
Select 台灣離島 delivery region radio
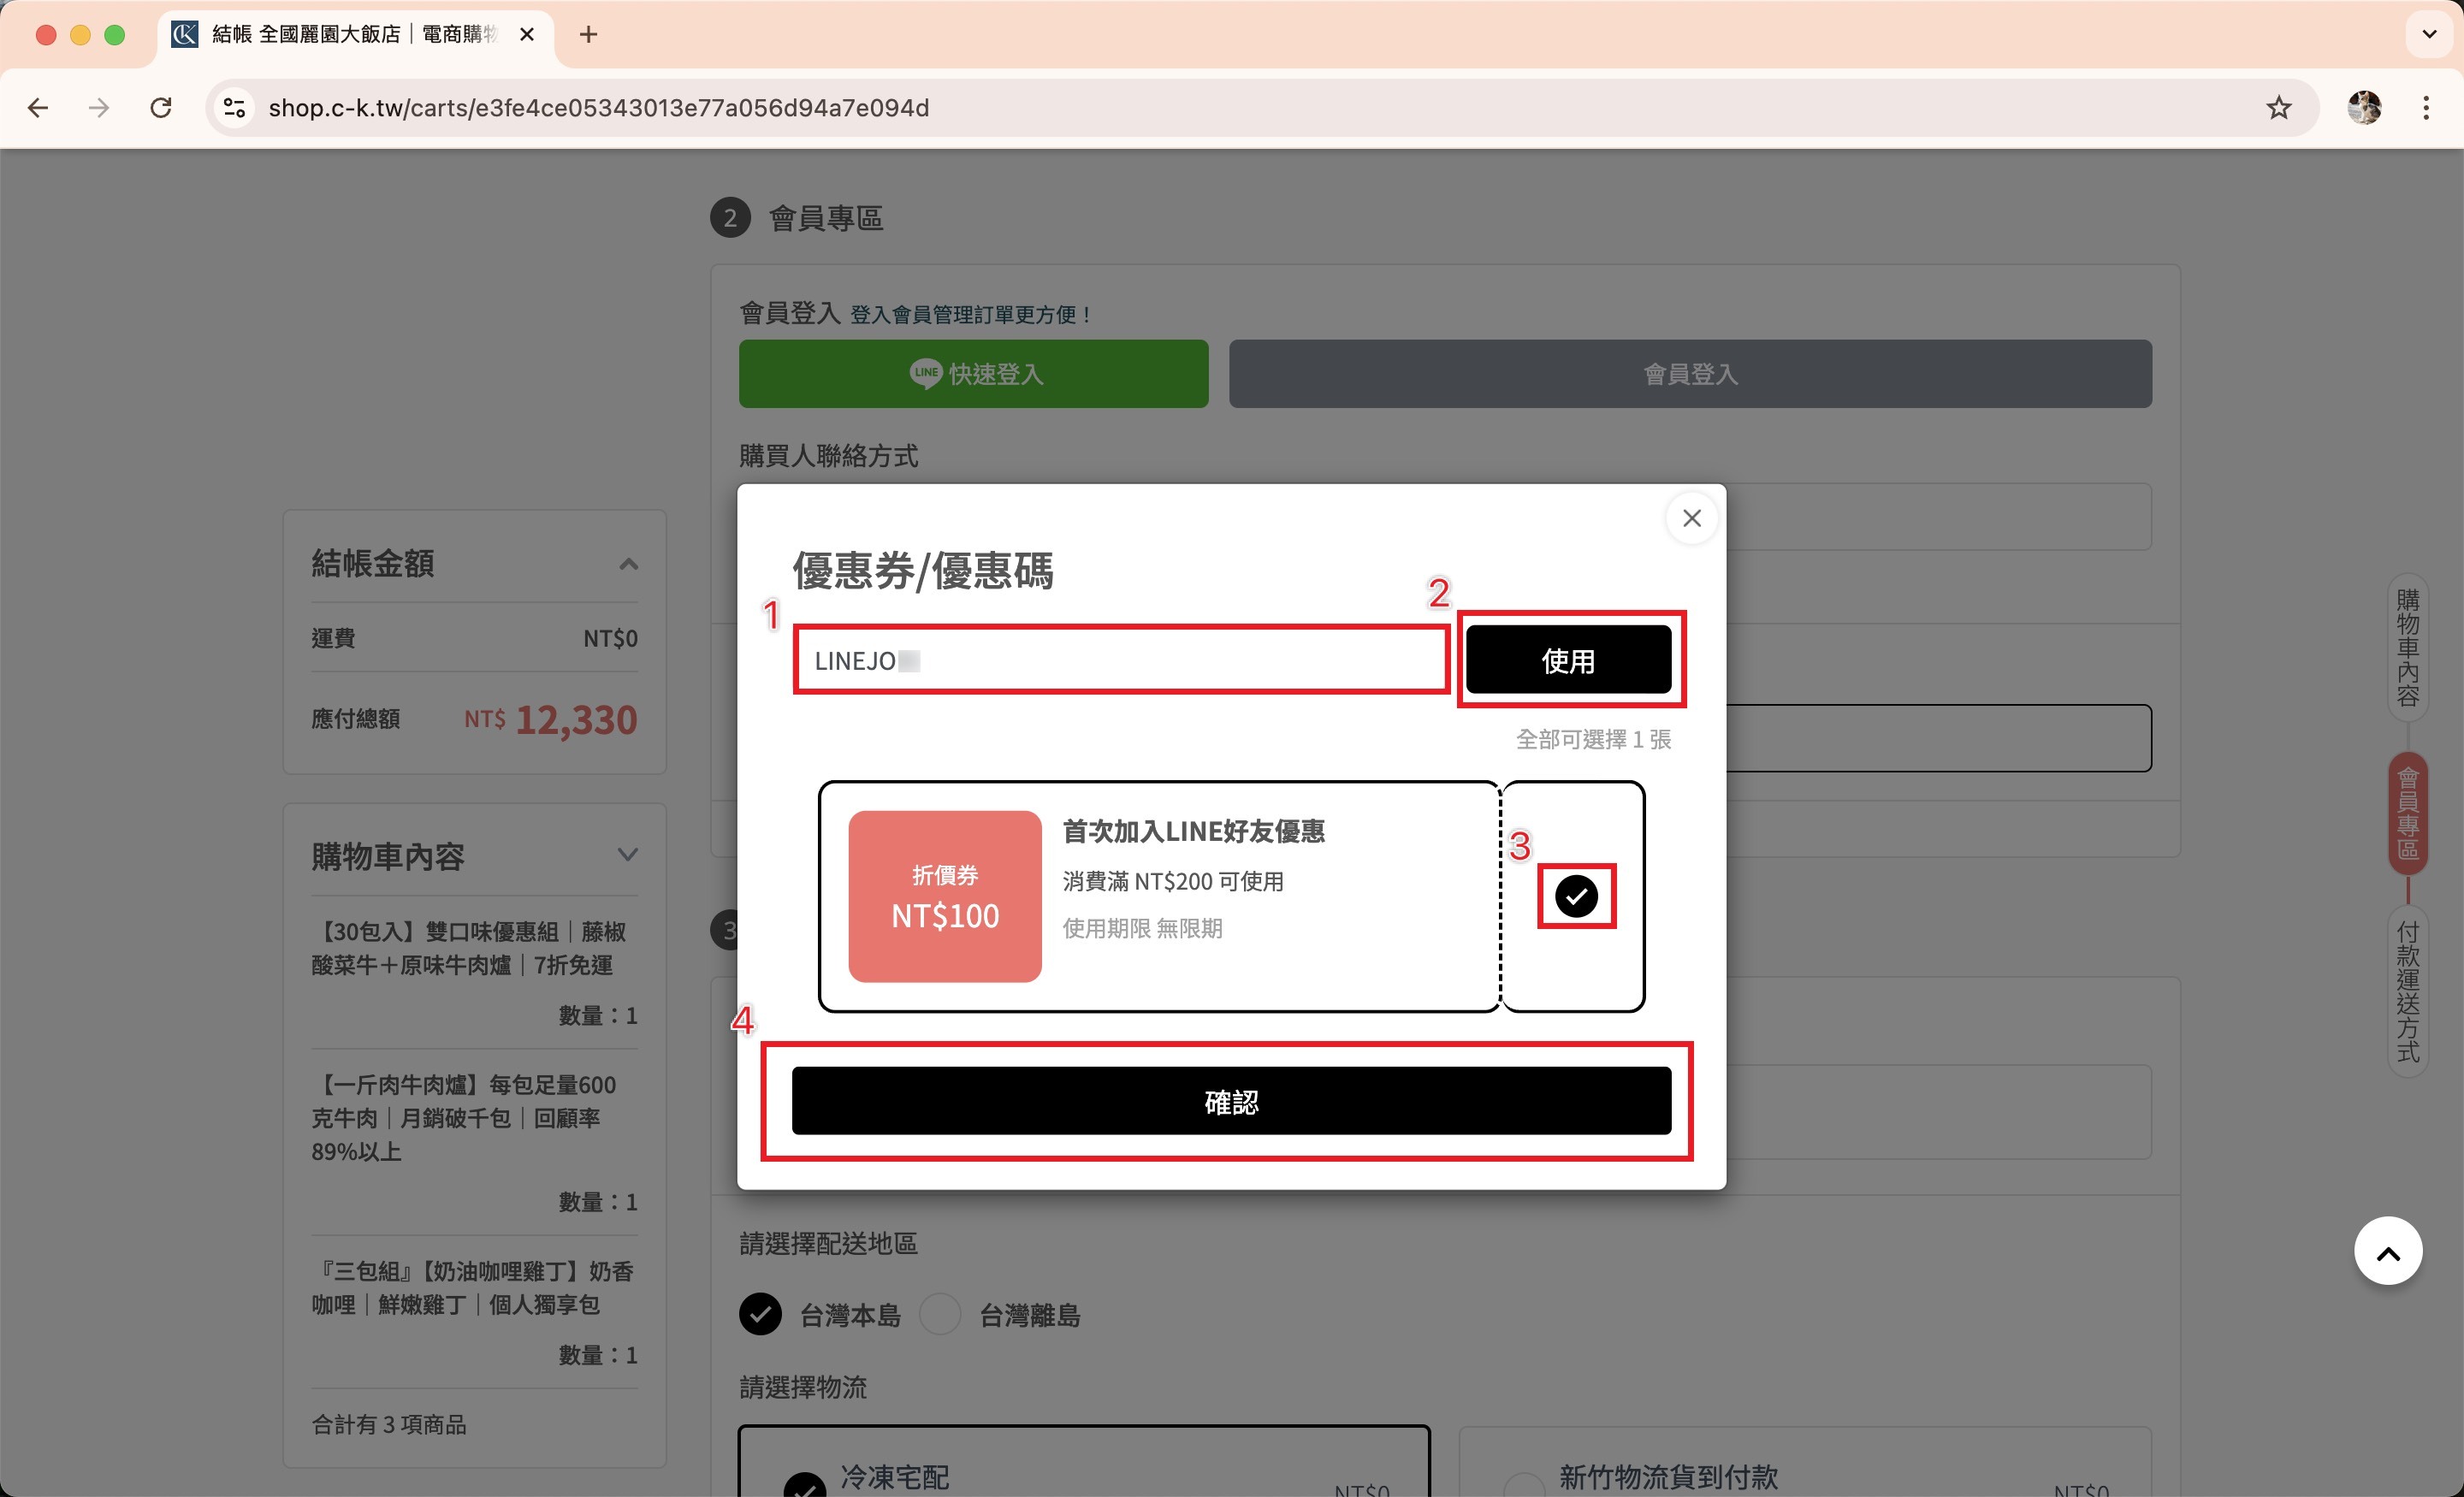(940, 1314)
